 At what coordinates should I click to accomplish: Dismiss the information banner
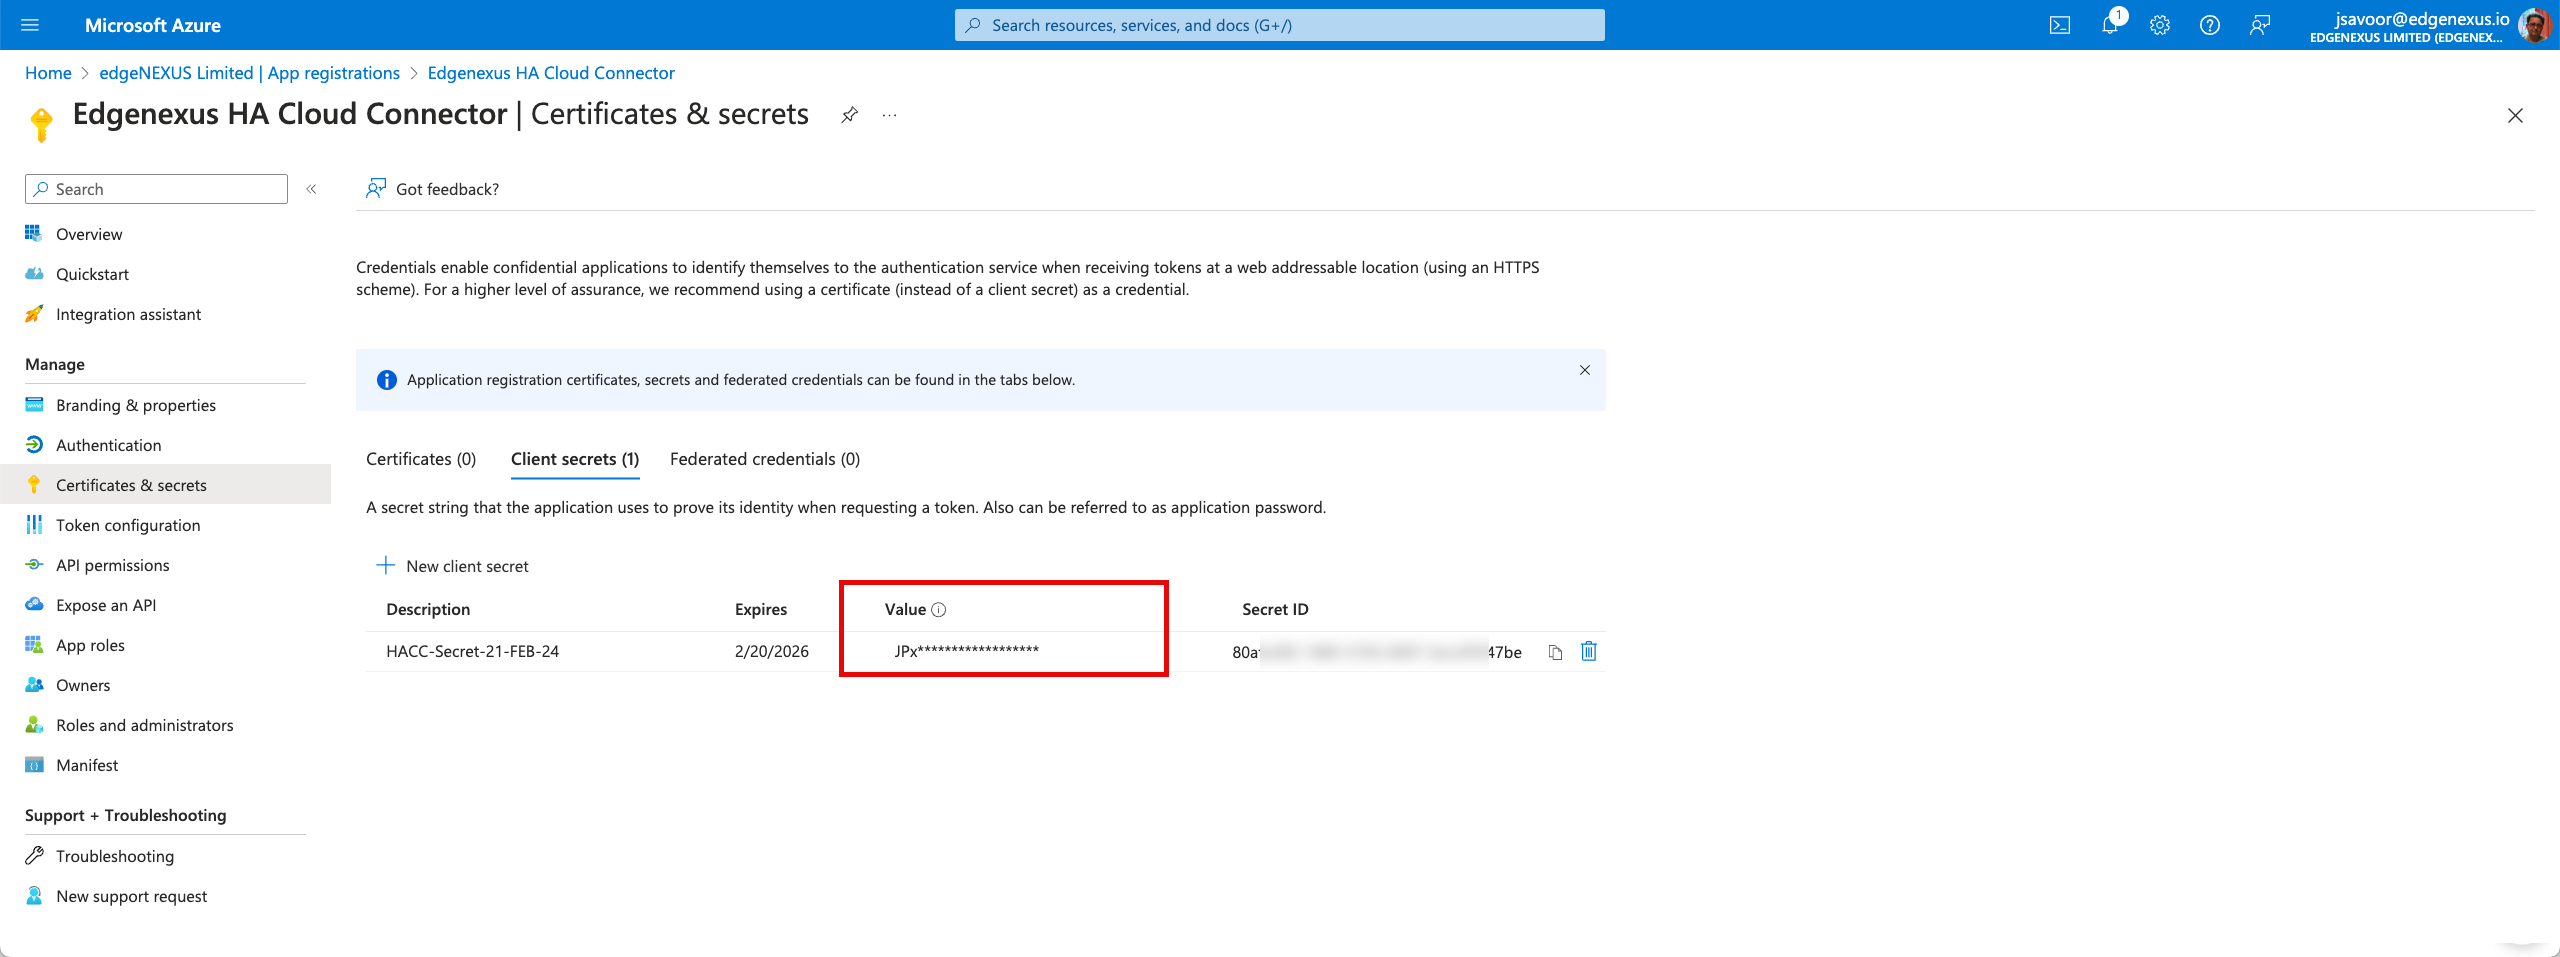pyautogui.click(x=1585, y=370)
